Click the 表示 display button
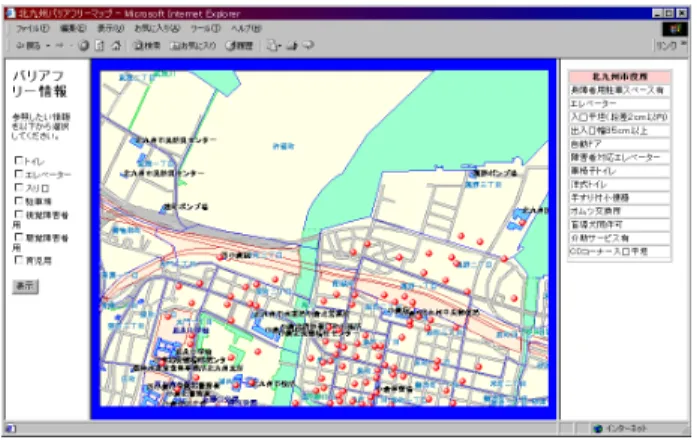The image size is (697, 440). pos(25,286)
